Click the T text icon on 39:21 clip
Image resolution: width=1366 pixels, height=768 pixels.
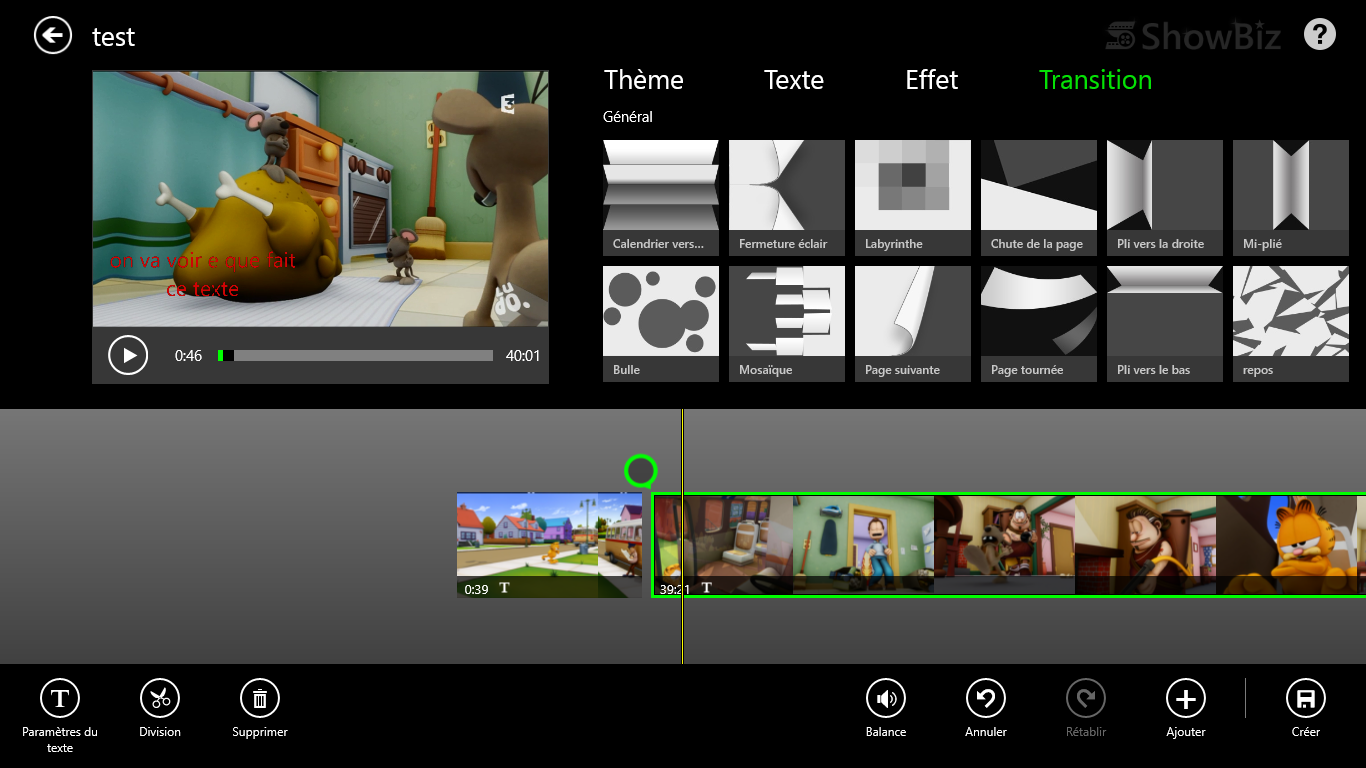coord(706,588)
